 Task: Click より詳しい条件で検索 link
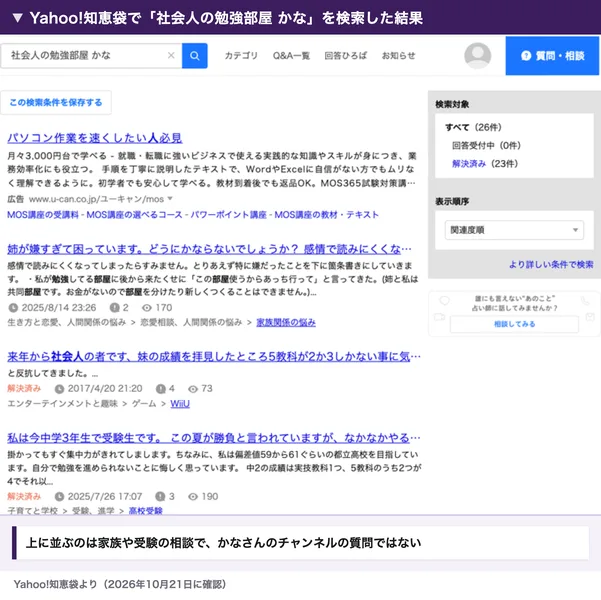[551, 265]
